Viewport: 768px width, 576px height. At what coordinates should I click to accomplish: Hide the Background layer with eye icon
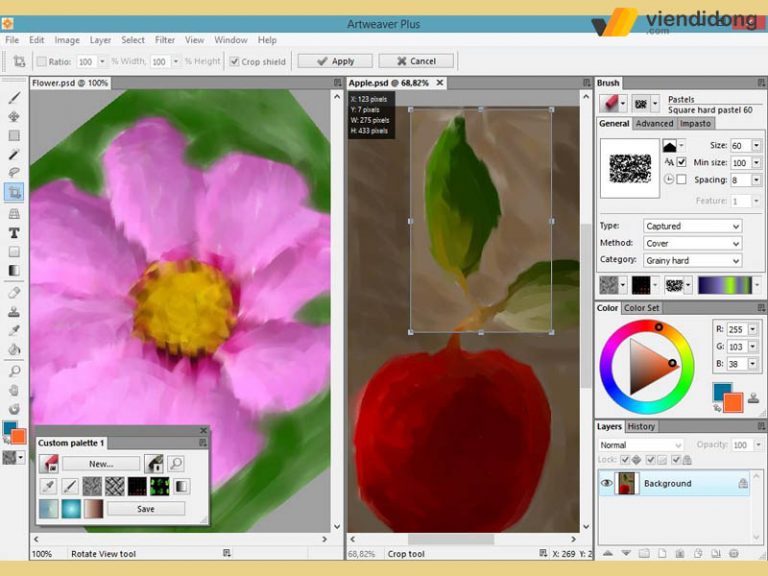tap(607, 483)
